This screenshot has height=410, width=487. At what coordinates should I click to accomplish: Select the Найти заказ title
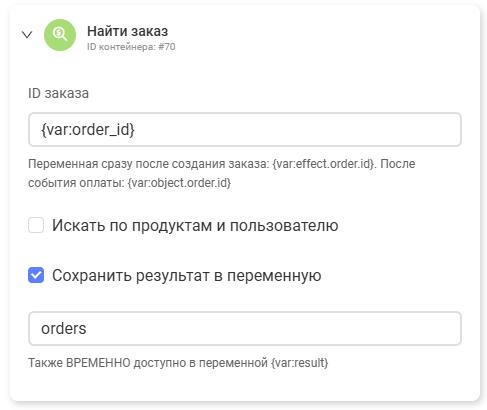click(128, 31)
